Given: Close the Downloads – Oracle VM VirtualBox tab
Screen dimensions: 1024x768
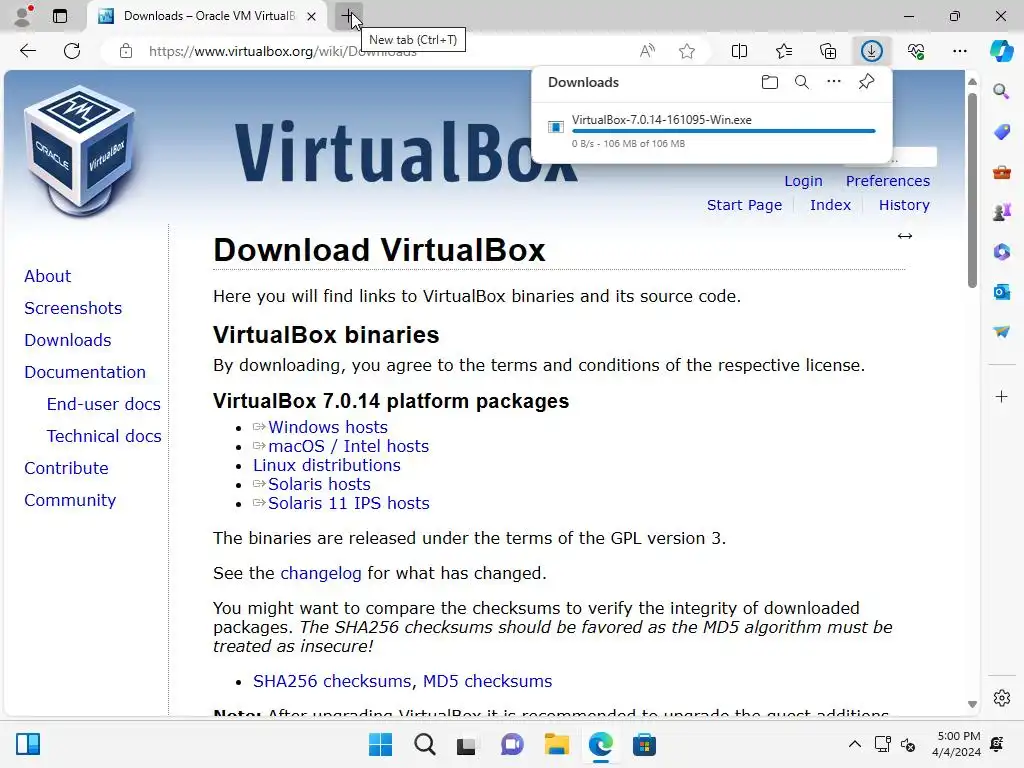Looking at the screenshot, I should [312, 16].
